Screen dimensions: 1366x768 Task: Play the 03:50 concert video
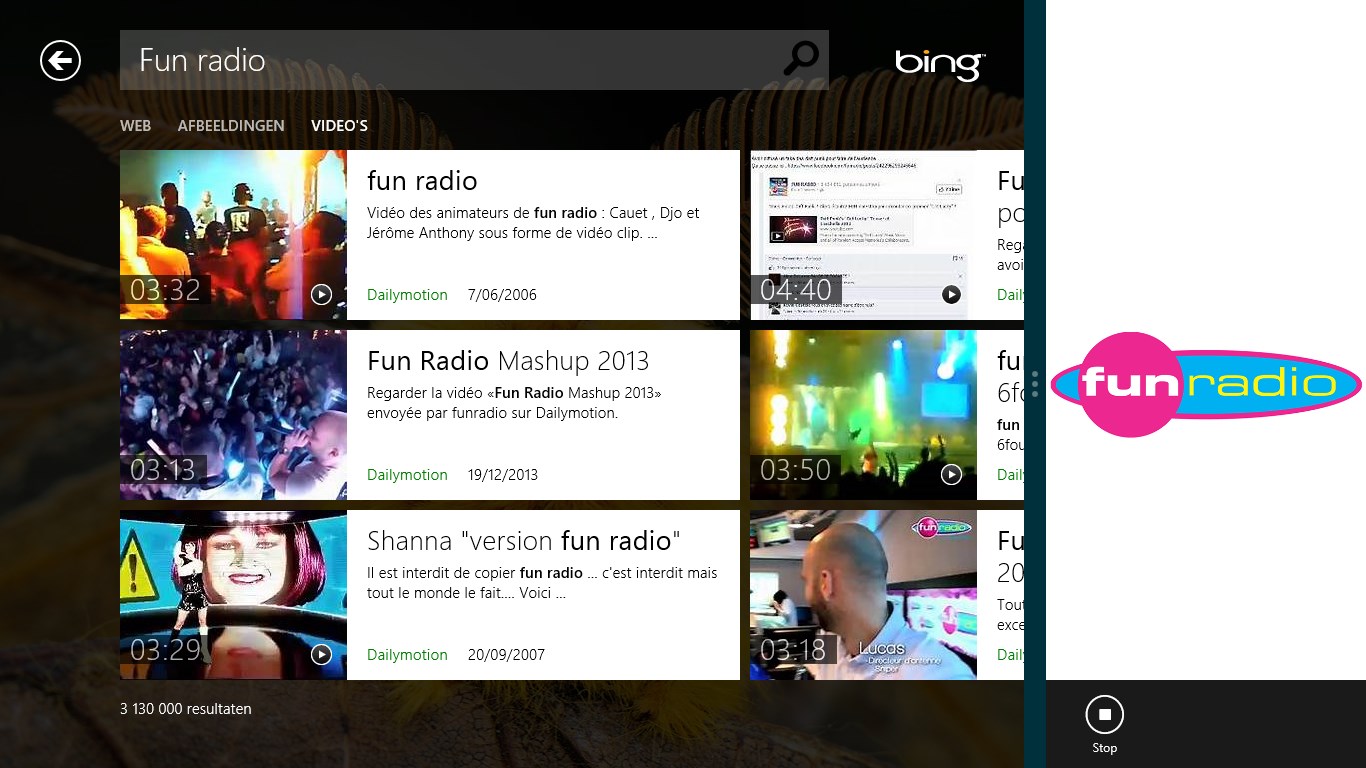951,474
